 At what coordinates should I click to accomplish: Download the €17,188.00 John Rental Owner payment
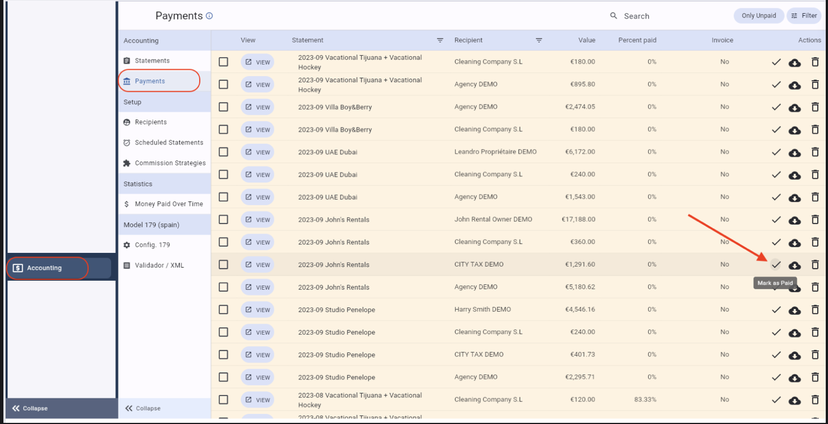click(794, 220)
